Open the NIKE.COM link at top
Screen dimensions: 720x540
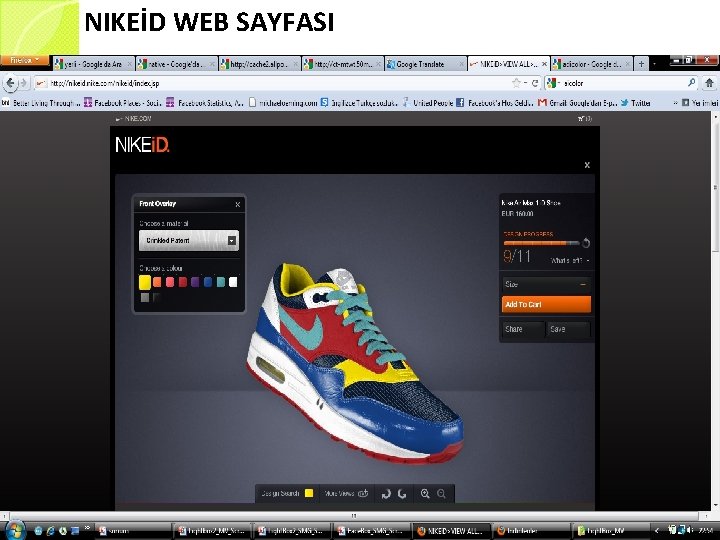[x=134, y=118]
